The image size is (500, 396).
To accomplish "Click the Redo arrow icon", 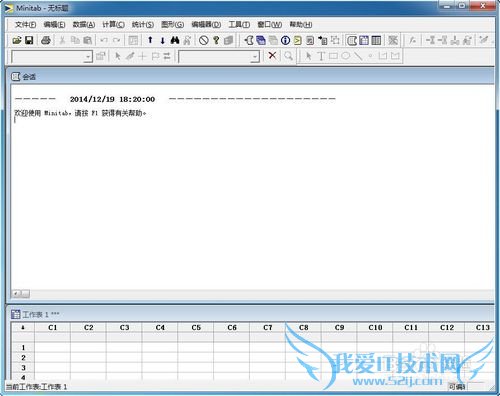I will pos(116,40).
